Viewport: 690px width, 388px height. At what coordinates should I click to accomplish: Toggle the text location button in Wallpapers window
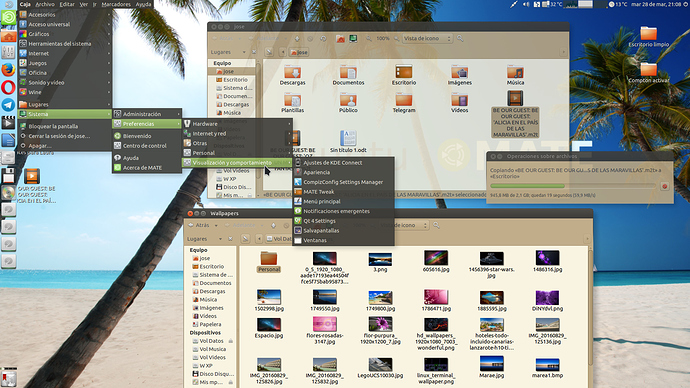(245, 239)
